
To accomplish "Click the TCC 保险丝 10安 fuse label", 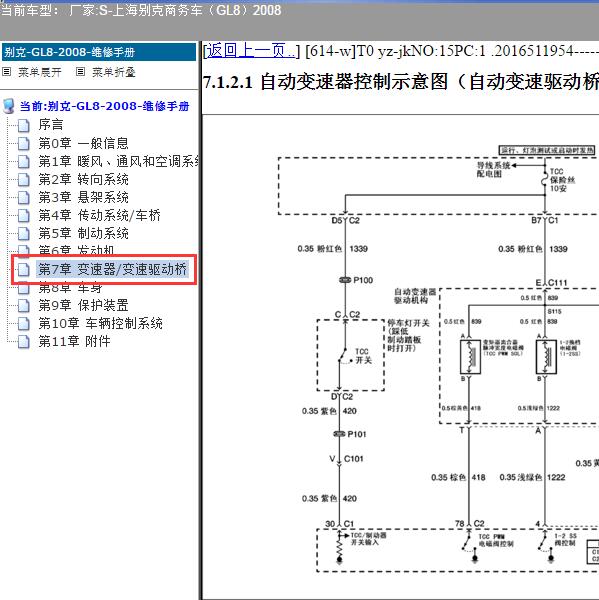I will click(x=562, y=180).
